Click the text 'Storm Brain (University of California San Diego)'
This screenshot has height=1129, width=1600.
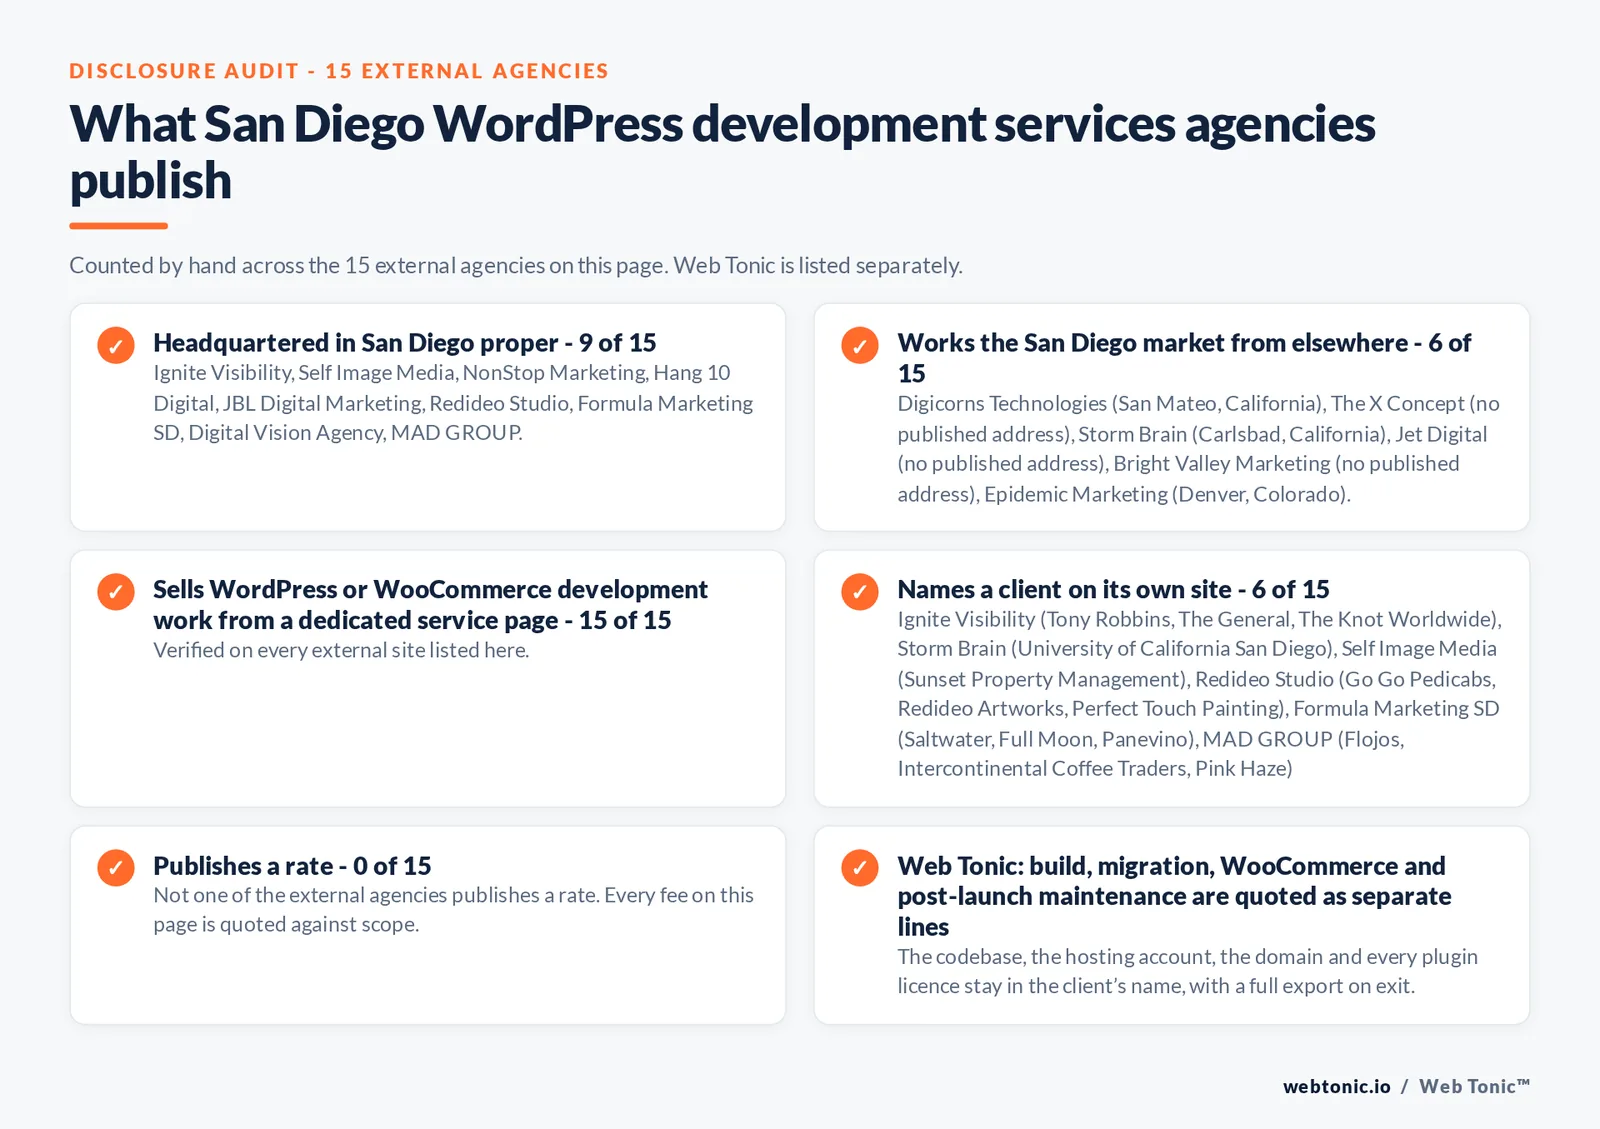pos(1116,649)
